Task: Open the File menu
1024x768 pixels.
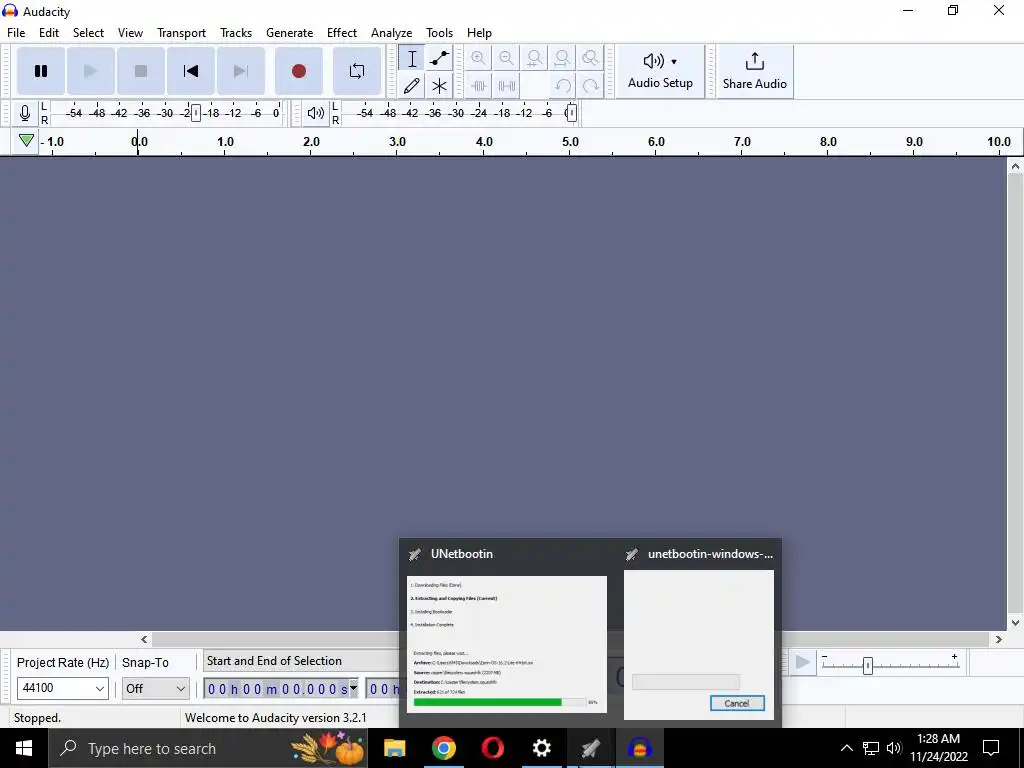Action: coord(16,33)
